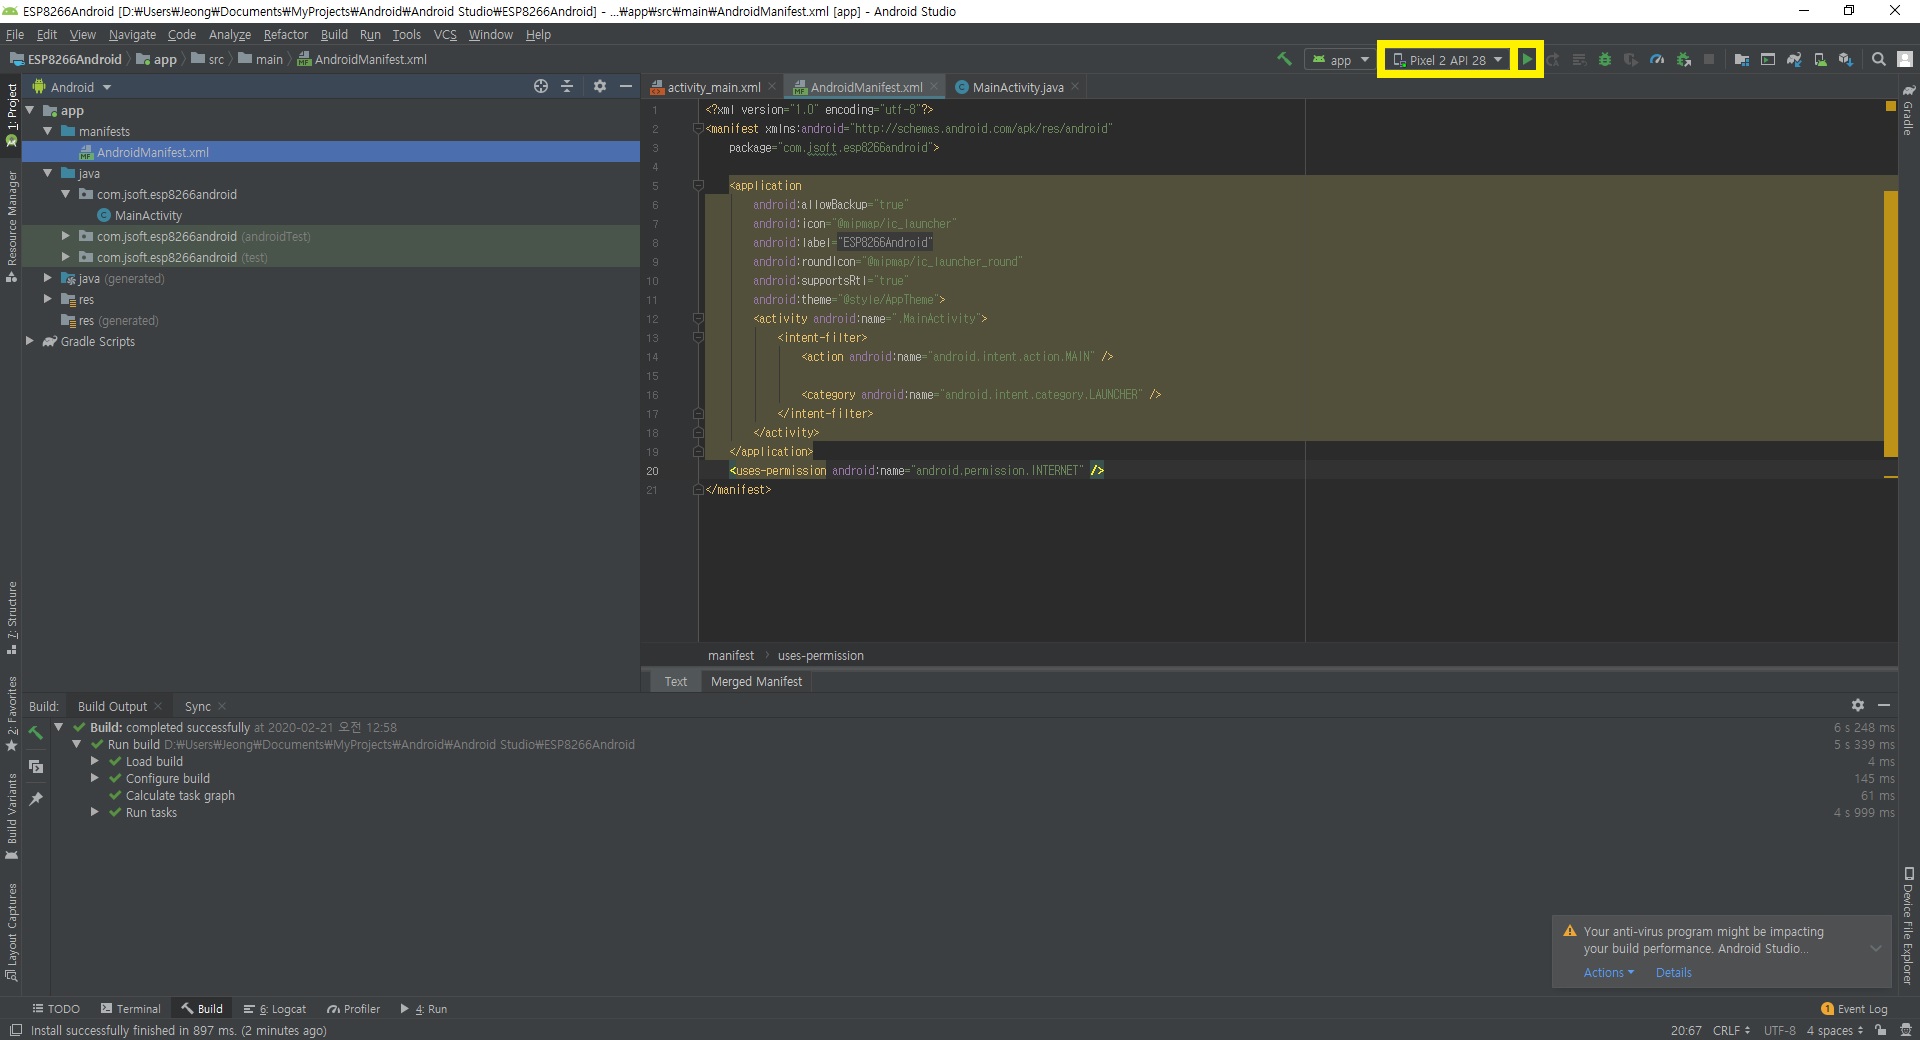Screen dimensions: 1920x1040
Task: Expand the Run tasks build node
Action: (x=95, y=812)
